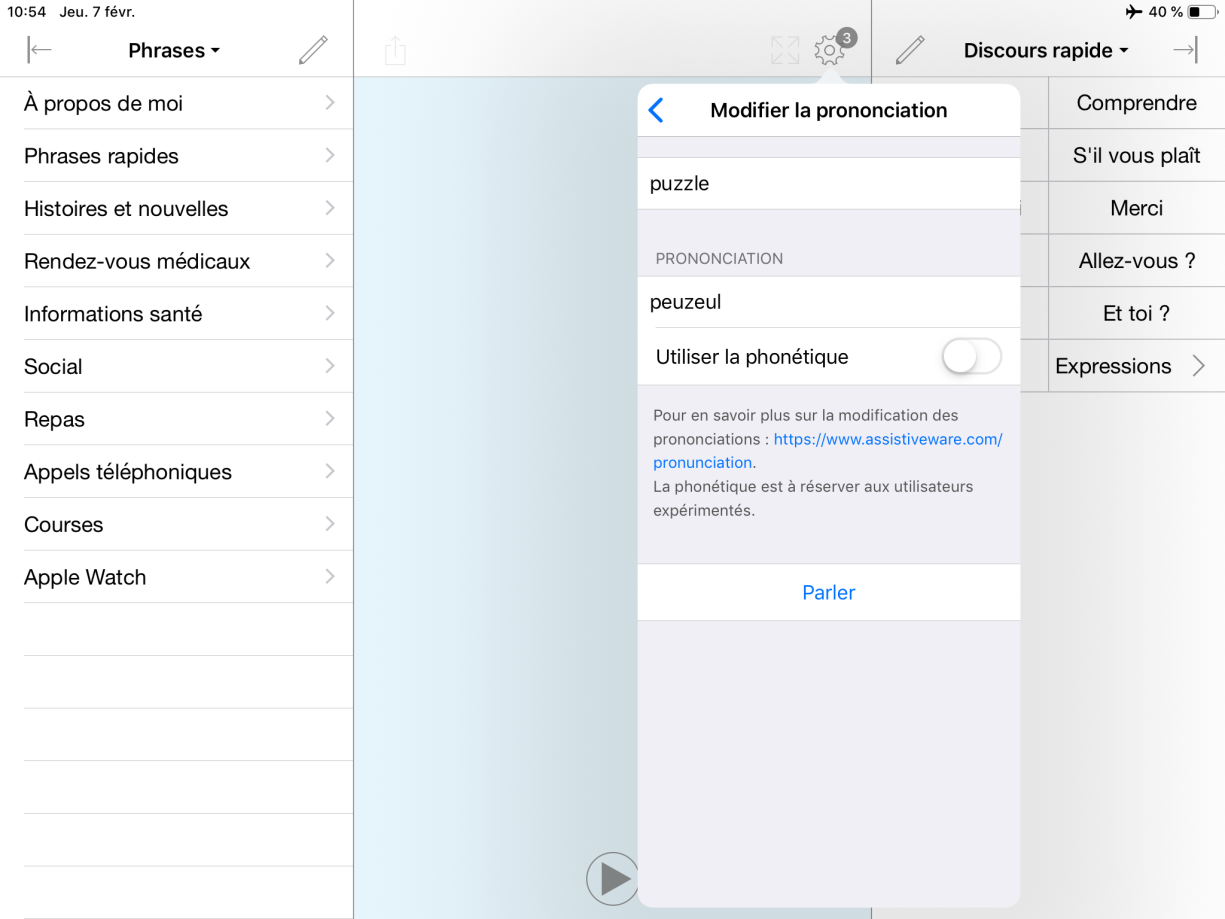Edit the word field containing puzzle
Screen dimensions: 1225x919
[829, 183]
